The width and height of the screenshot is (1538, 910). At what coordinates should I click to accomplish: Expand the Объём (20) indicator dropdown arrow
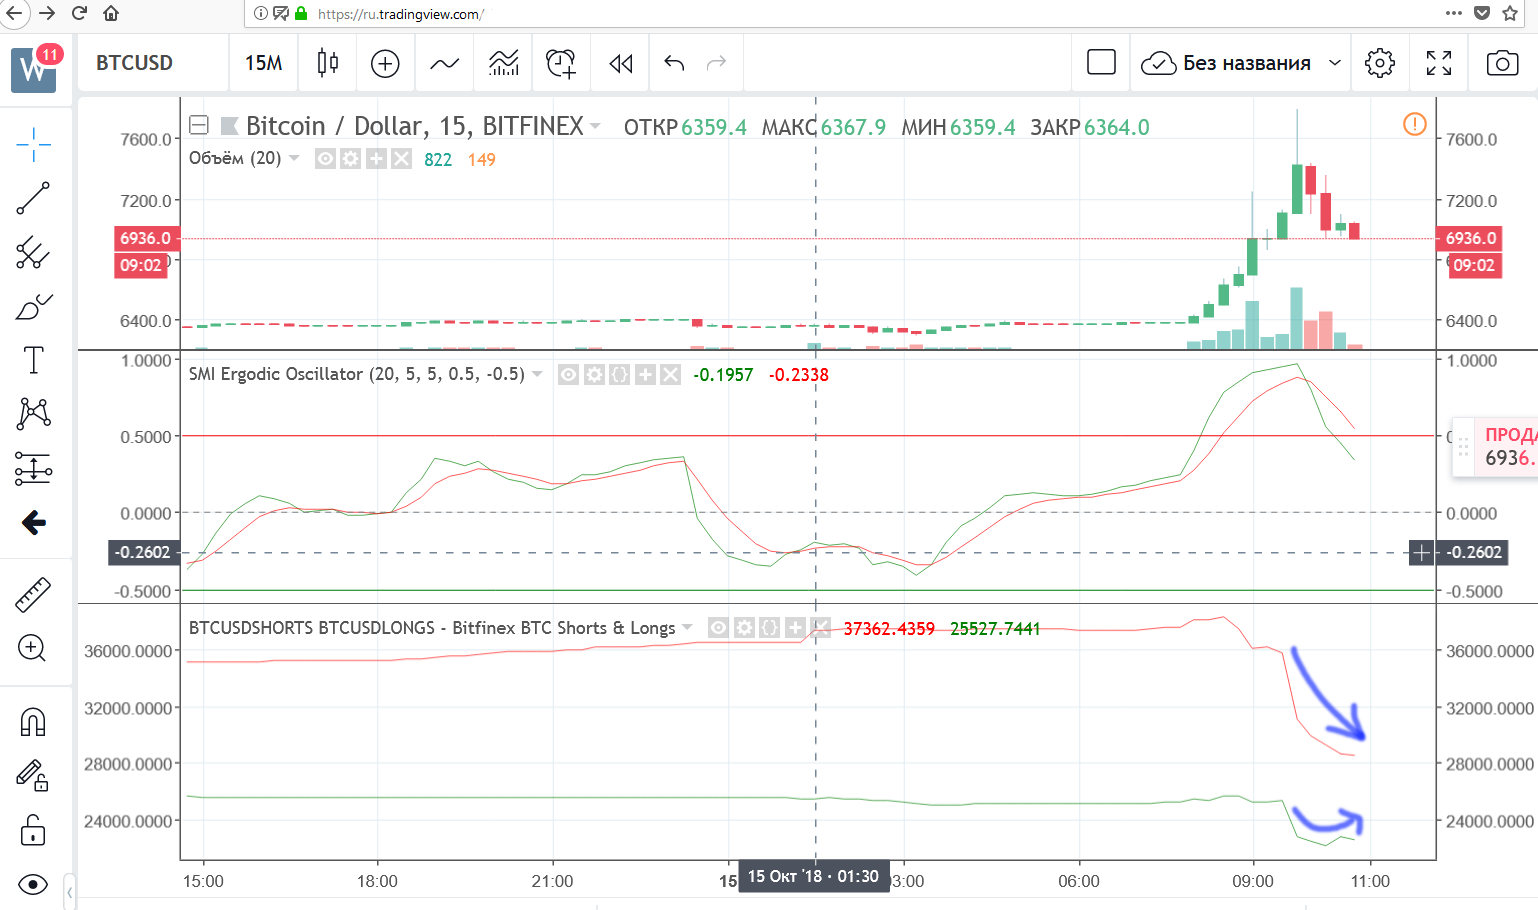[294, 158]
